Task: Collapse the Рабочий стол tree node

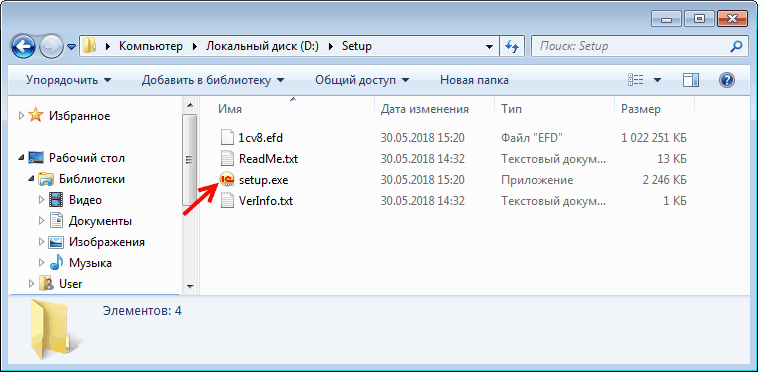Action: click(x=21, y=158)
